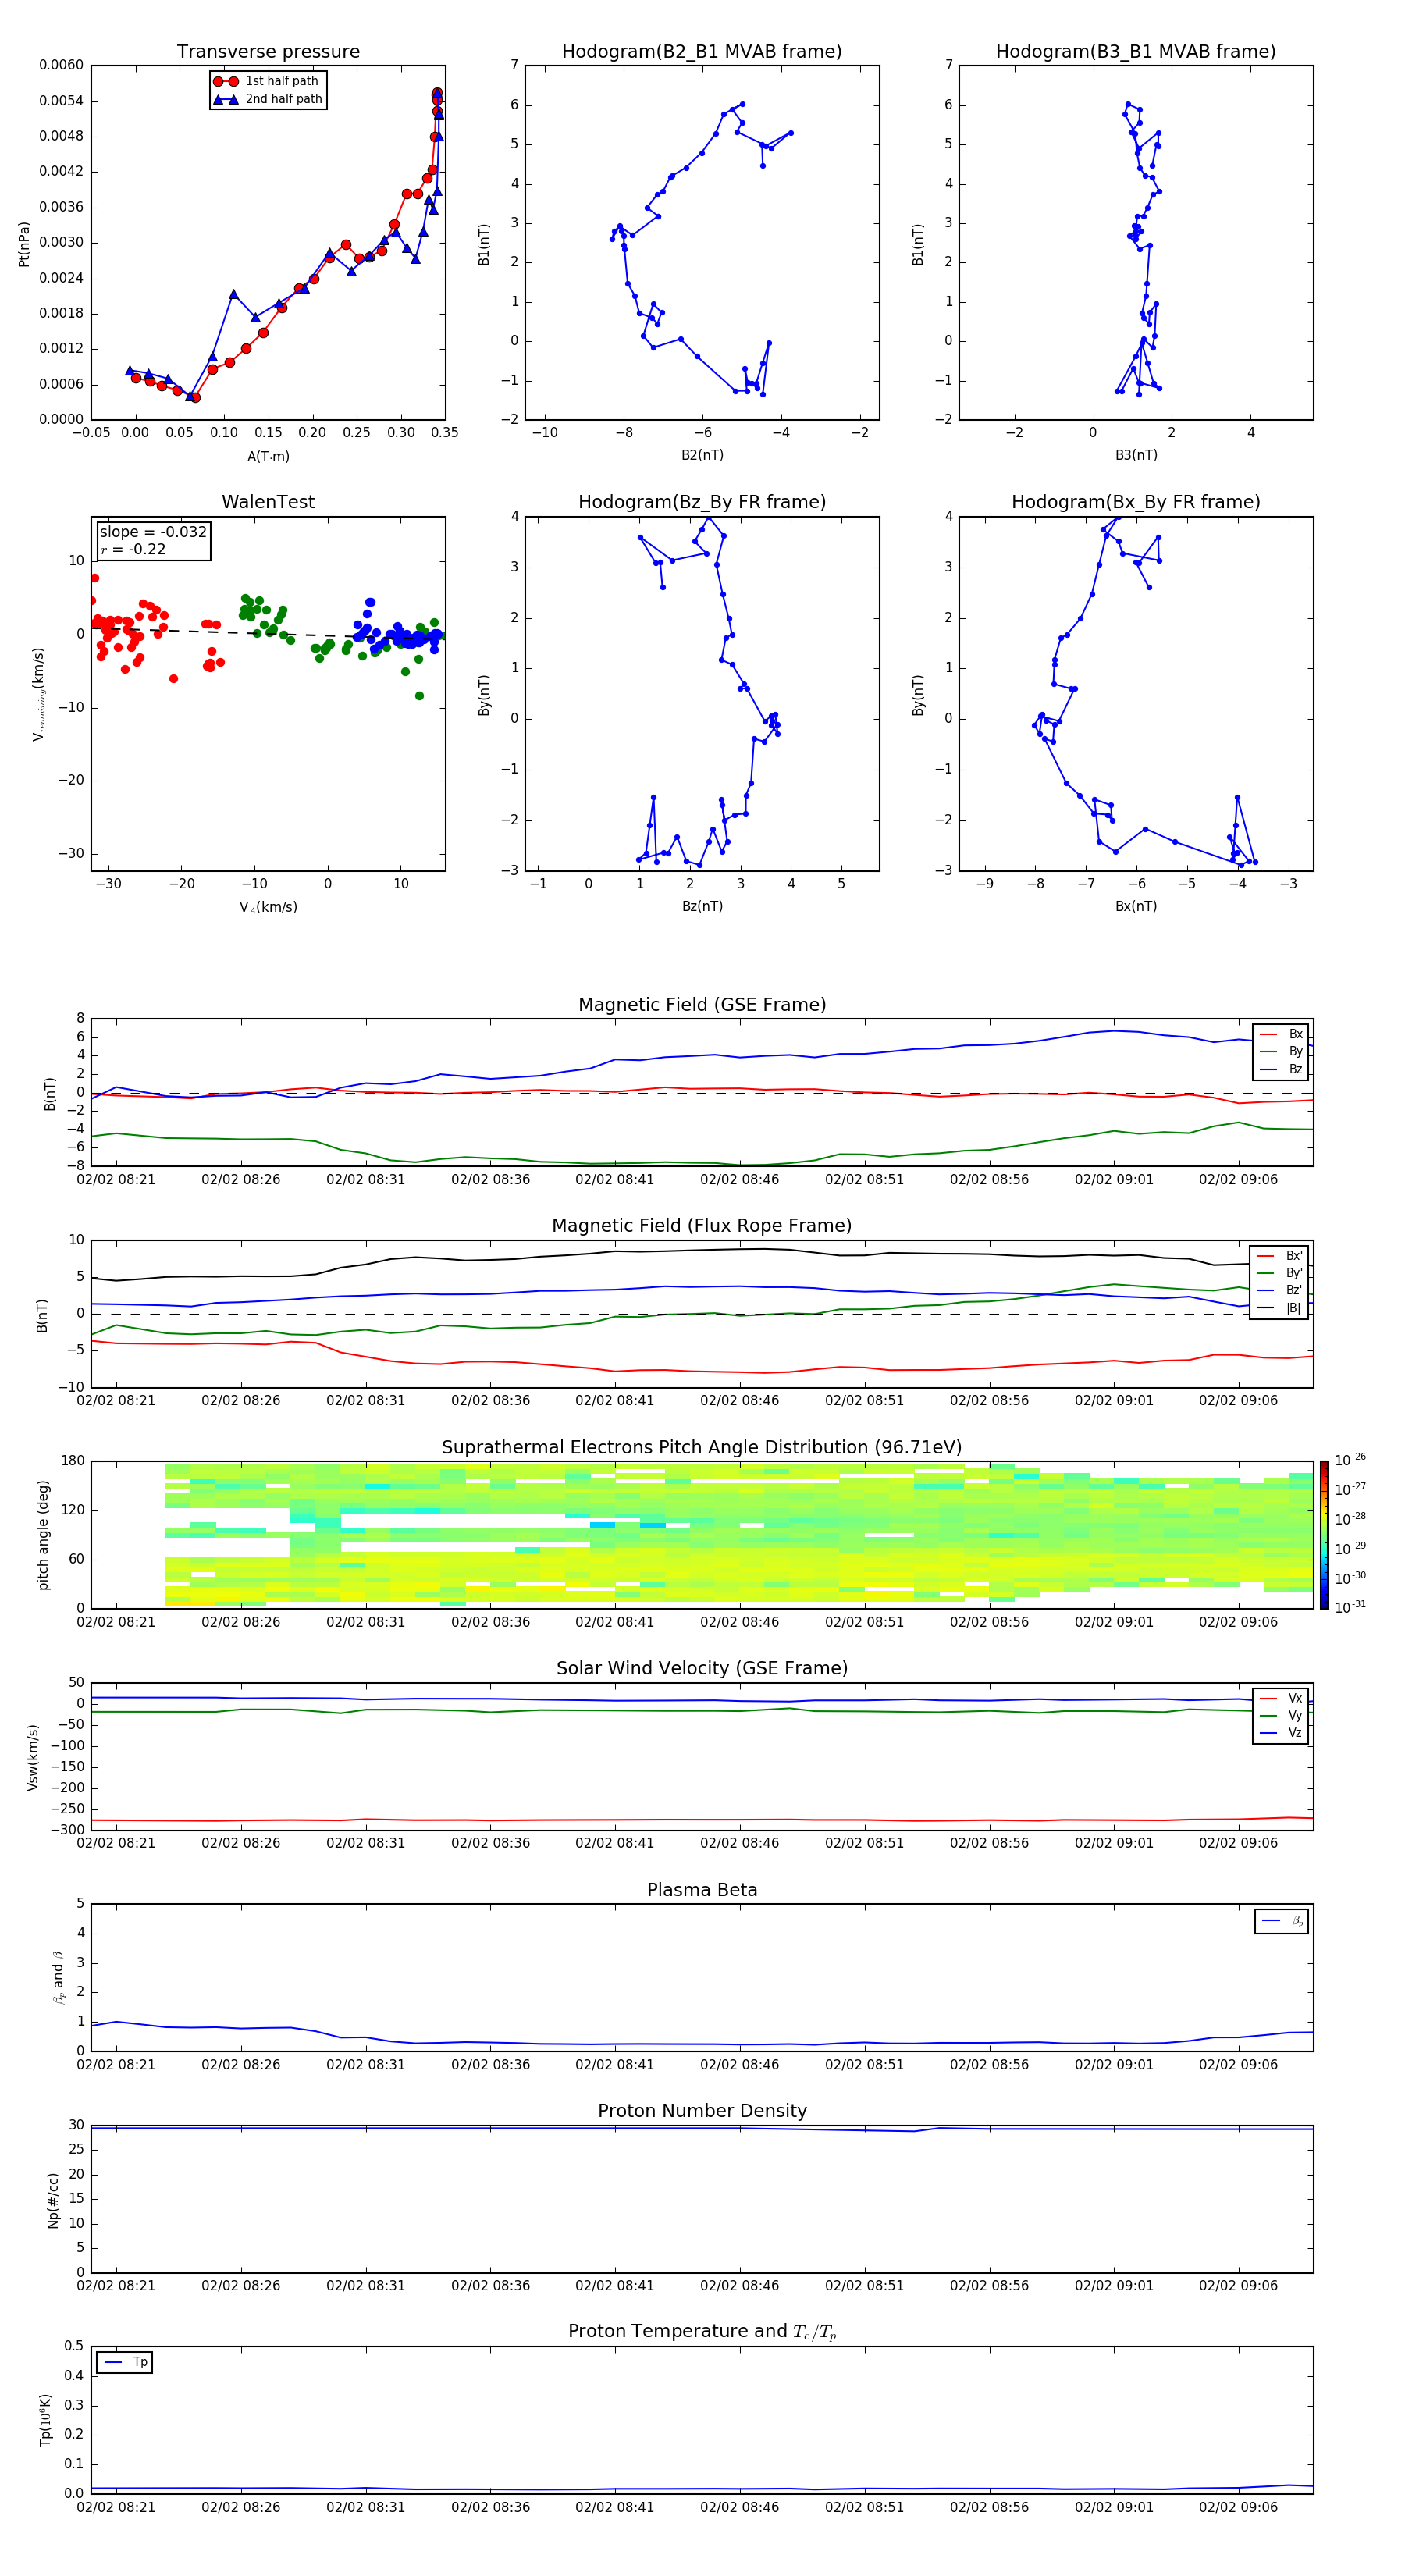Click the Vz legend entry in velocity panel
The height and width of the screenshot is (2576, 1405).
[1282, 1733]
